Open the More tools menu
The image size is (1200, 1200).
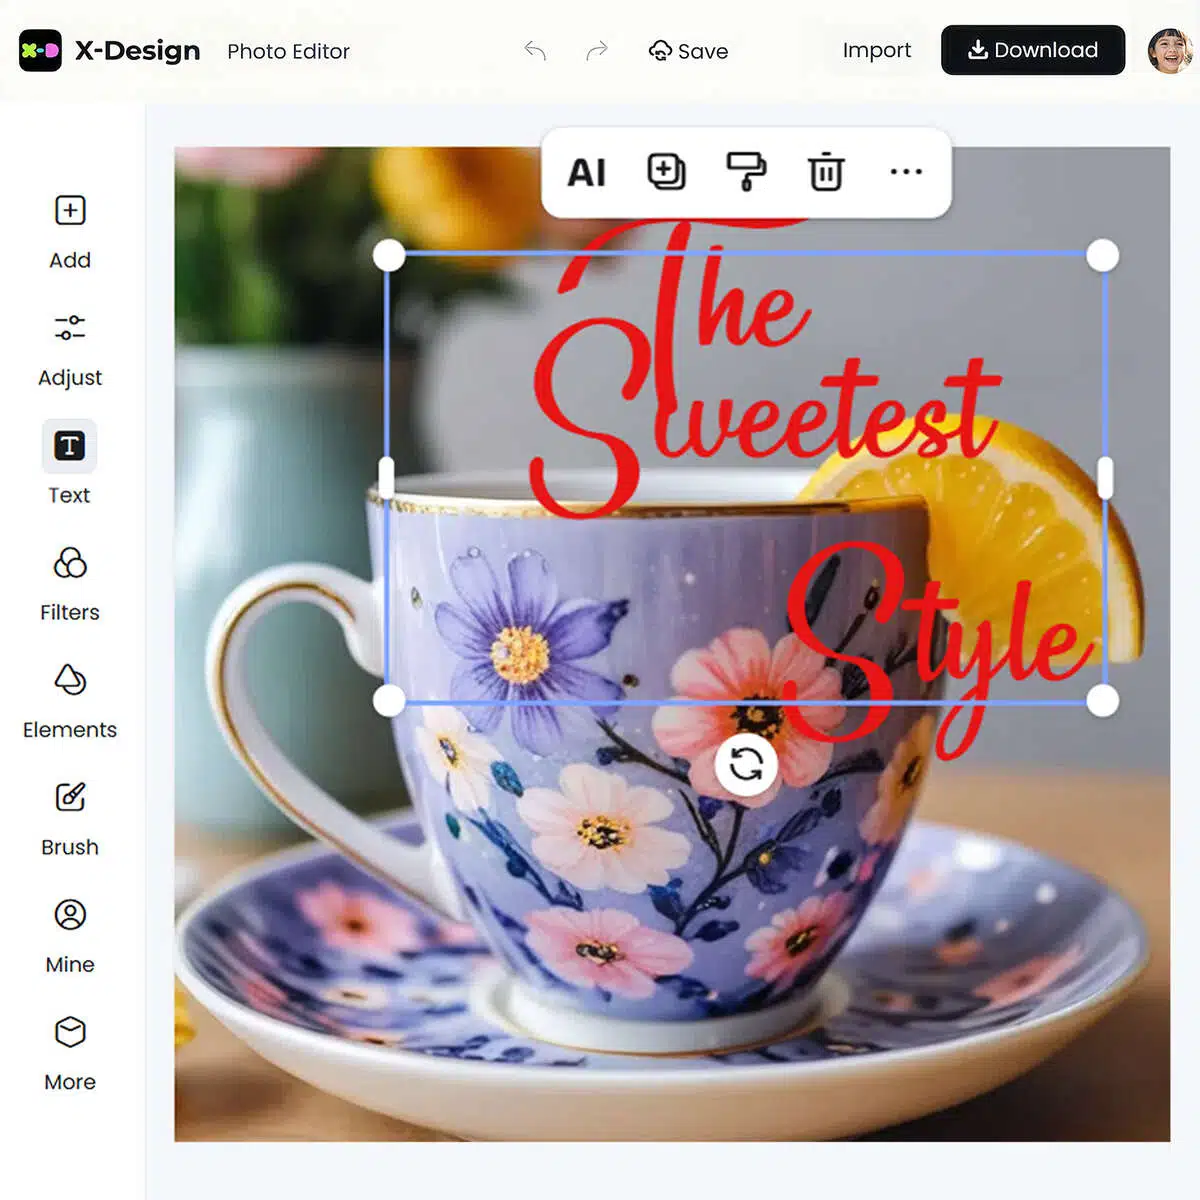pos(70,1054)
